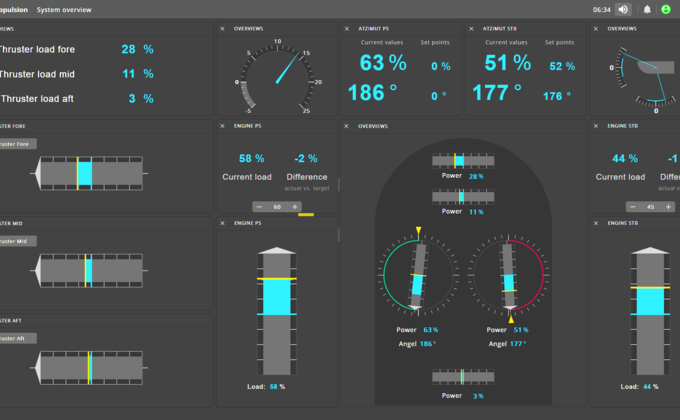Decrease the Engine STB load value
Viewport: 680px width, 420px height.
pyautogui.click(x=633, y=206)
